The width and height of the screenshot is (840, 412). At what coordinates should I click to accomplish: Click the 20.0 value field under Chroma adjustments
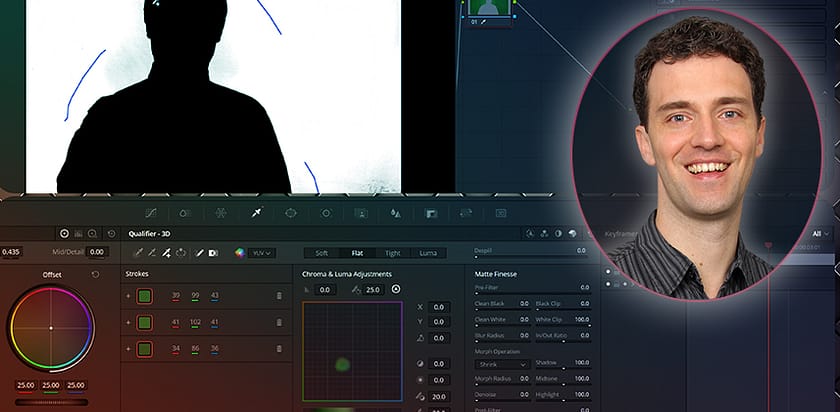pyautogui.click(x=438, y=397)
